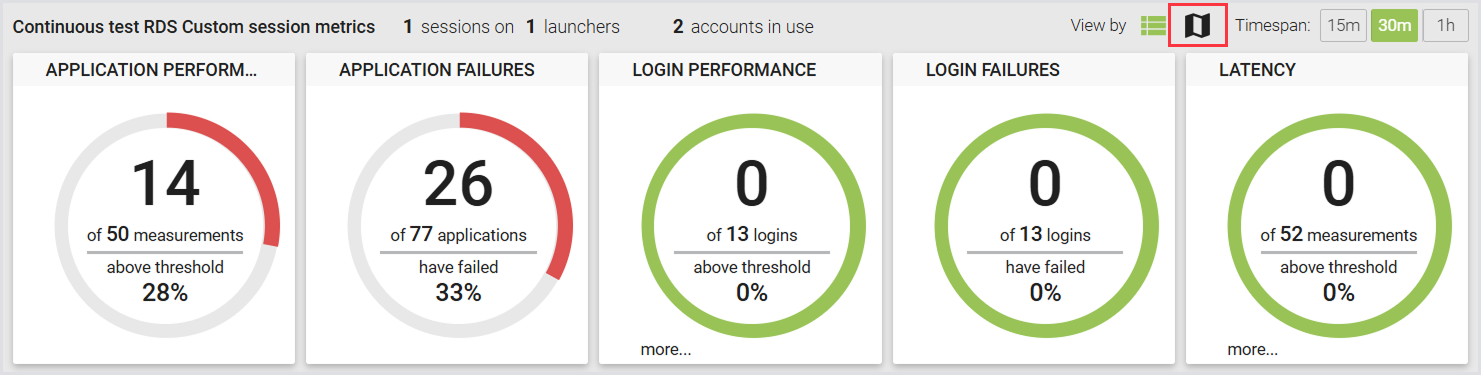Open 'more...' under Latency card
This screenshot has height=375, width=1481.
(1252, 349)
